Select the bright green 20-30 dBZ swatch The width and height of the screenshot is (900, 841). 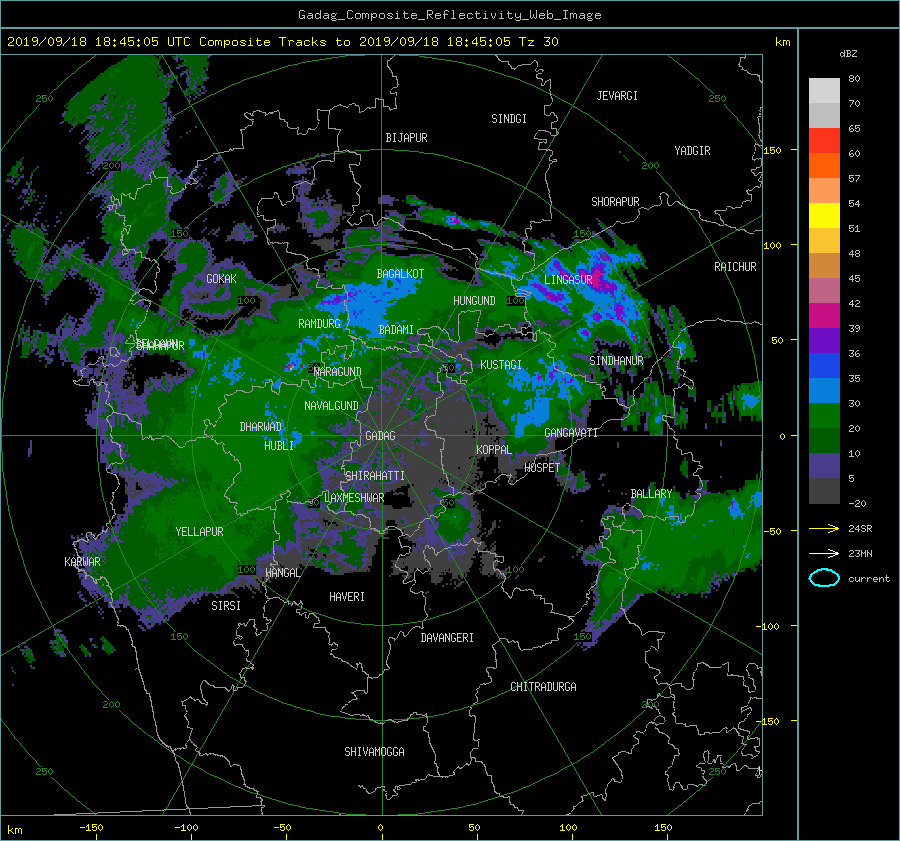coord(824,416)
